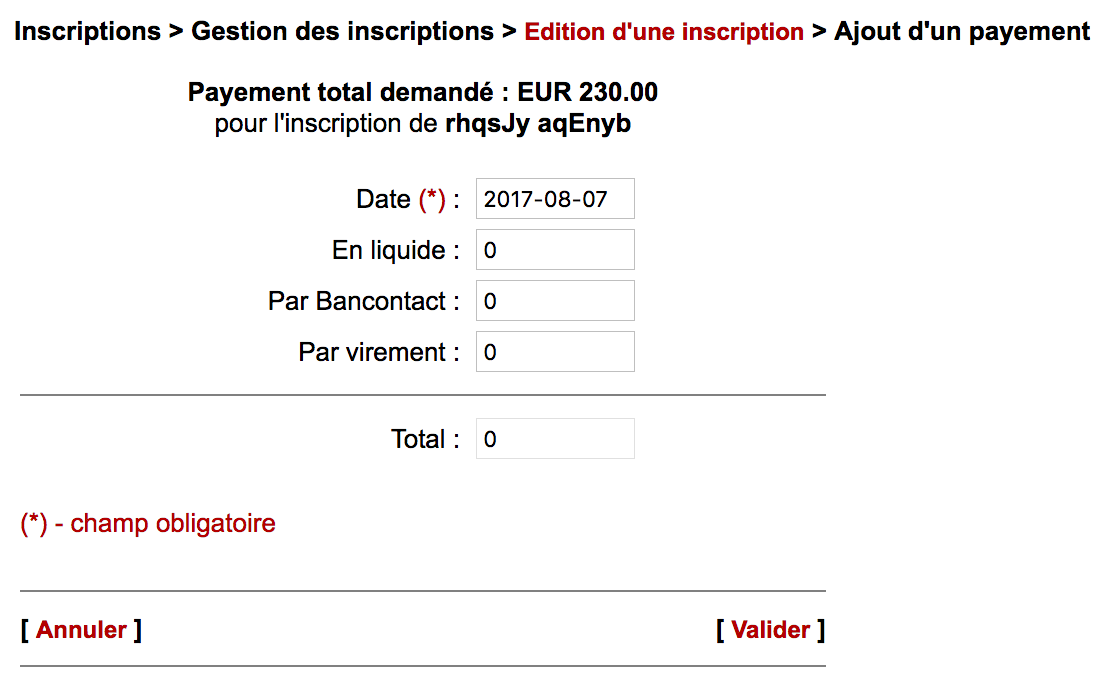Click the Total amount box
The image size is (1106, 678).
point(555,439)
